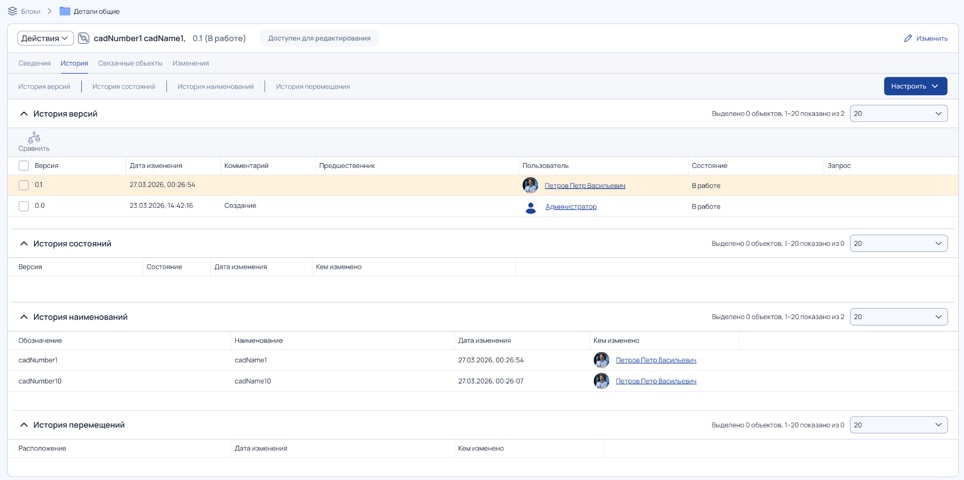Jump to История версий sub-tab

(44, 87)
